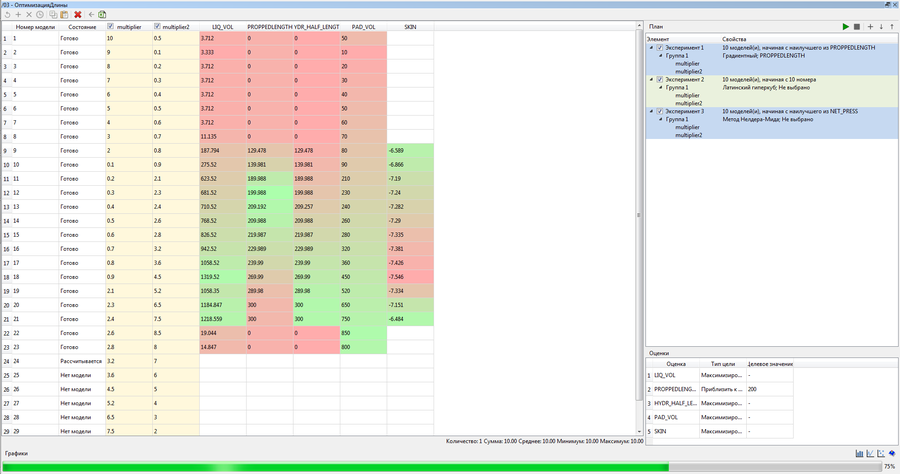Toggle the multiplier2 column checkbox

pyautogui.click(x=158, y=27)
